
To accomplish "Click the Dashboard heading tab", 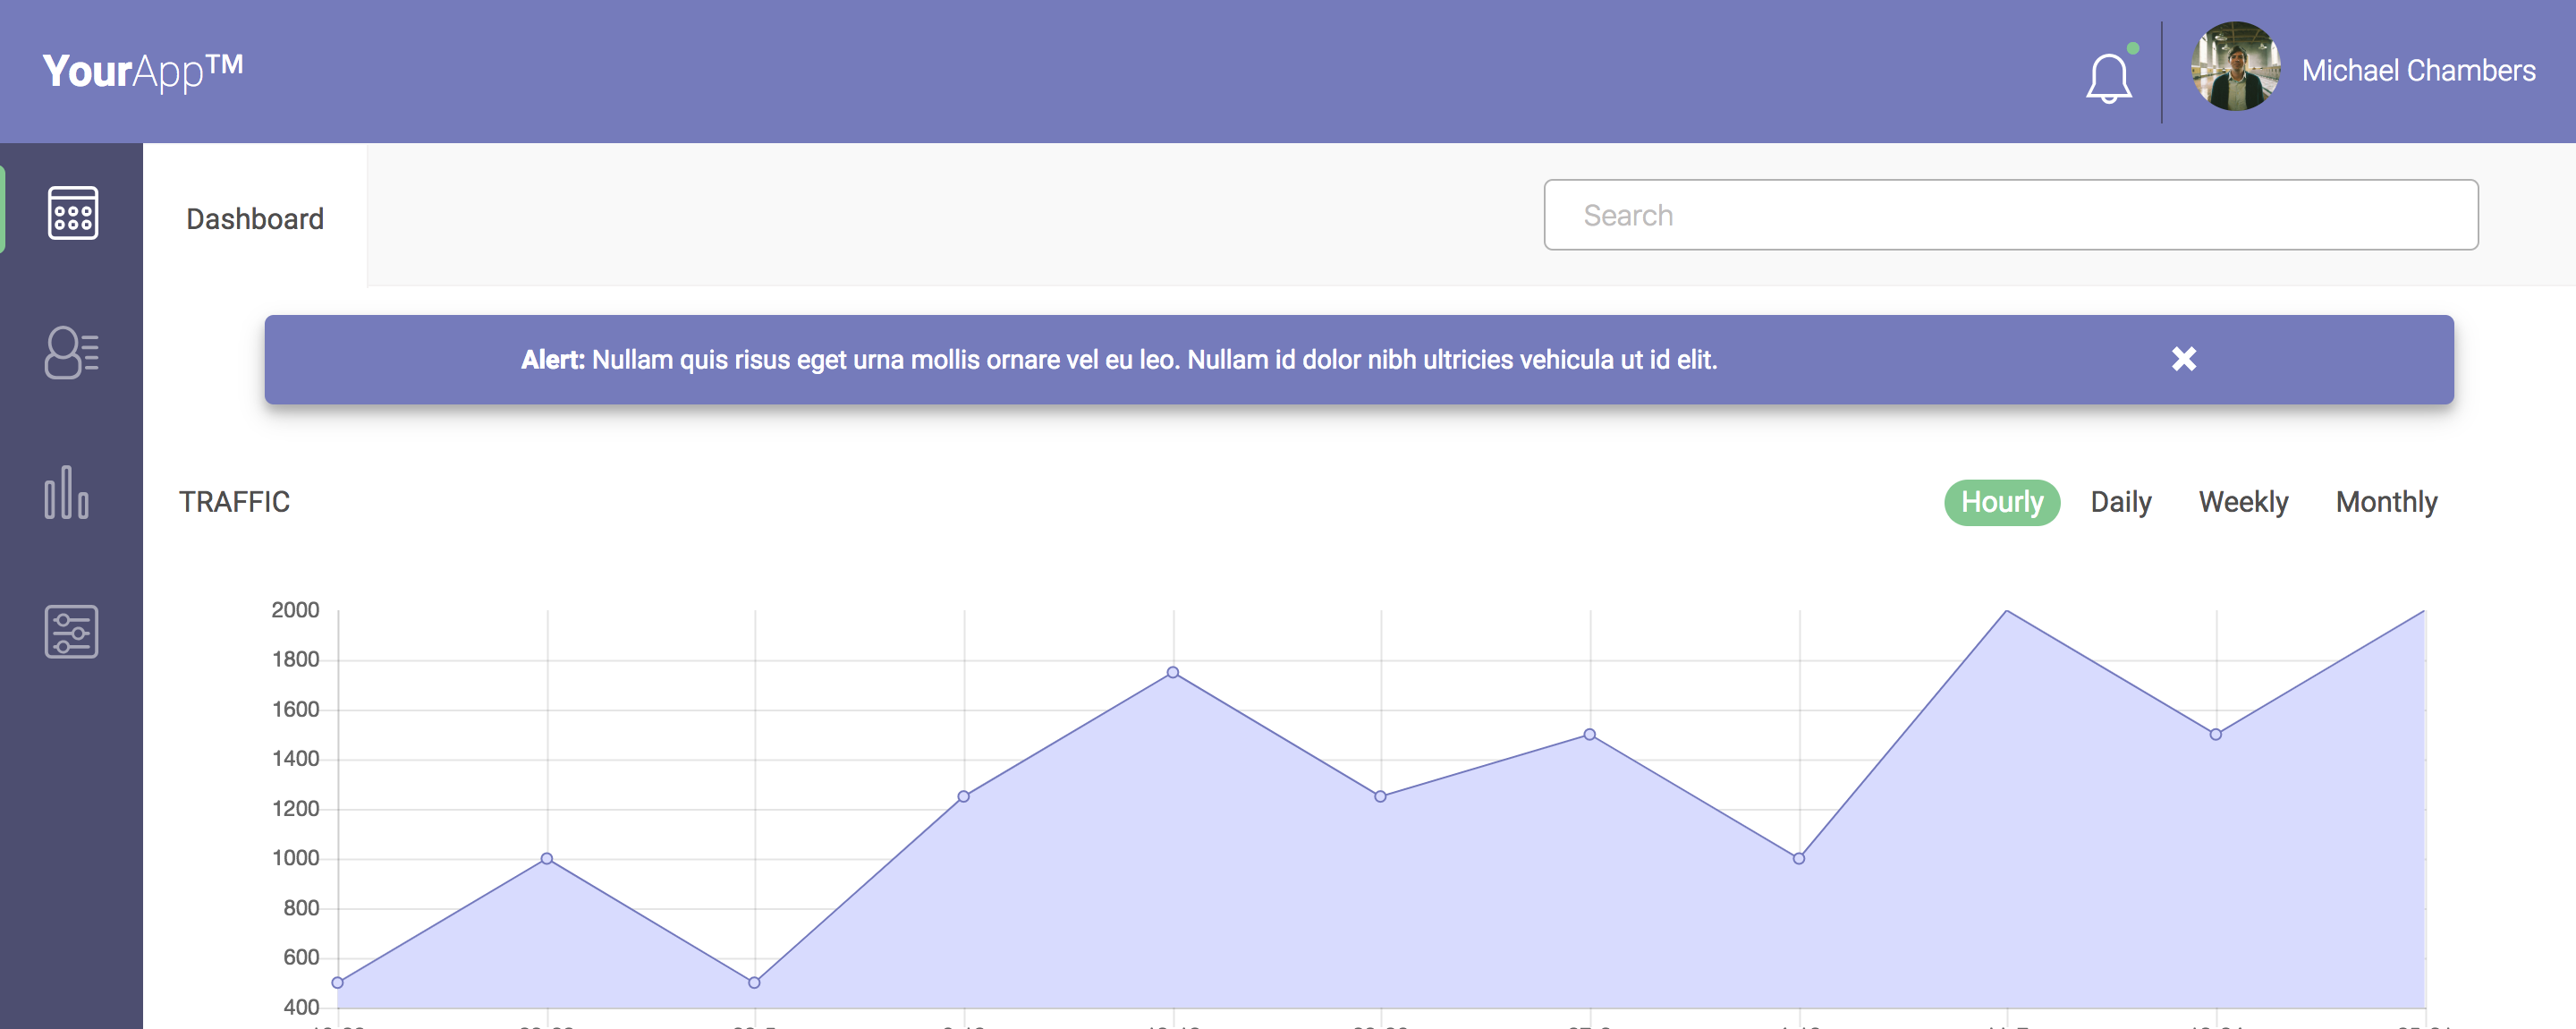I will click(255, 219).
